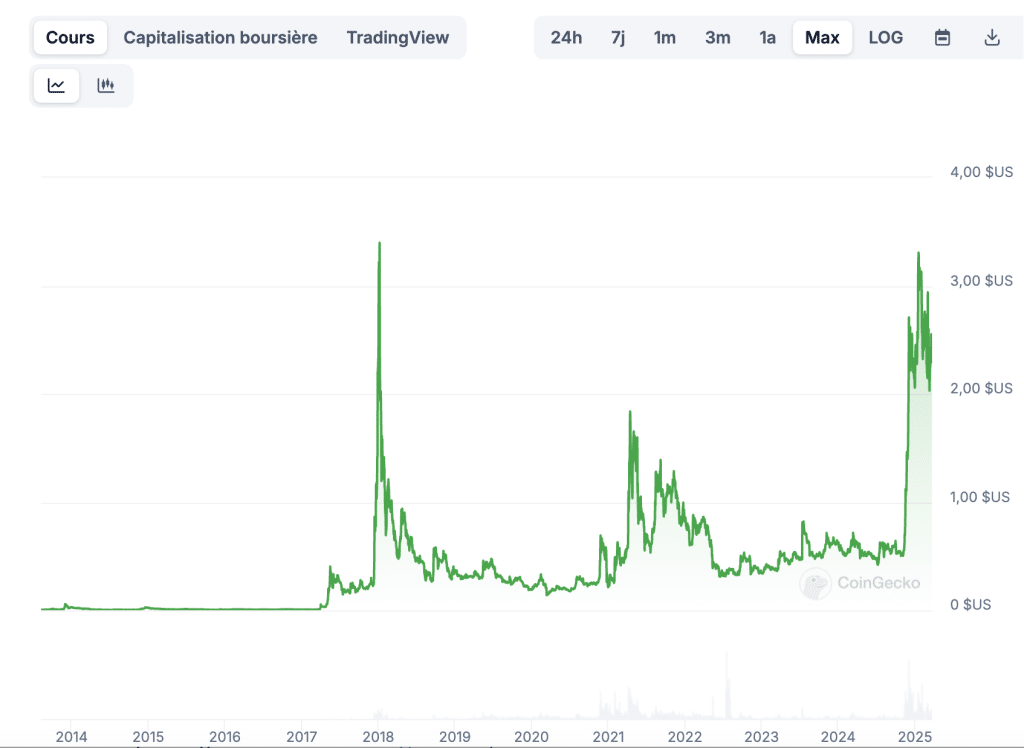Image resolution: width=1024 pixels, height=748 pixels.
Task: Select the Max time range
Action: pos(822,37)
